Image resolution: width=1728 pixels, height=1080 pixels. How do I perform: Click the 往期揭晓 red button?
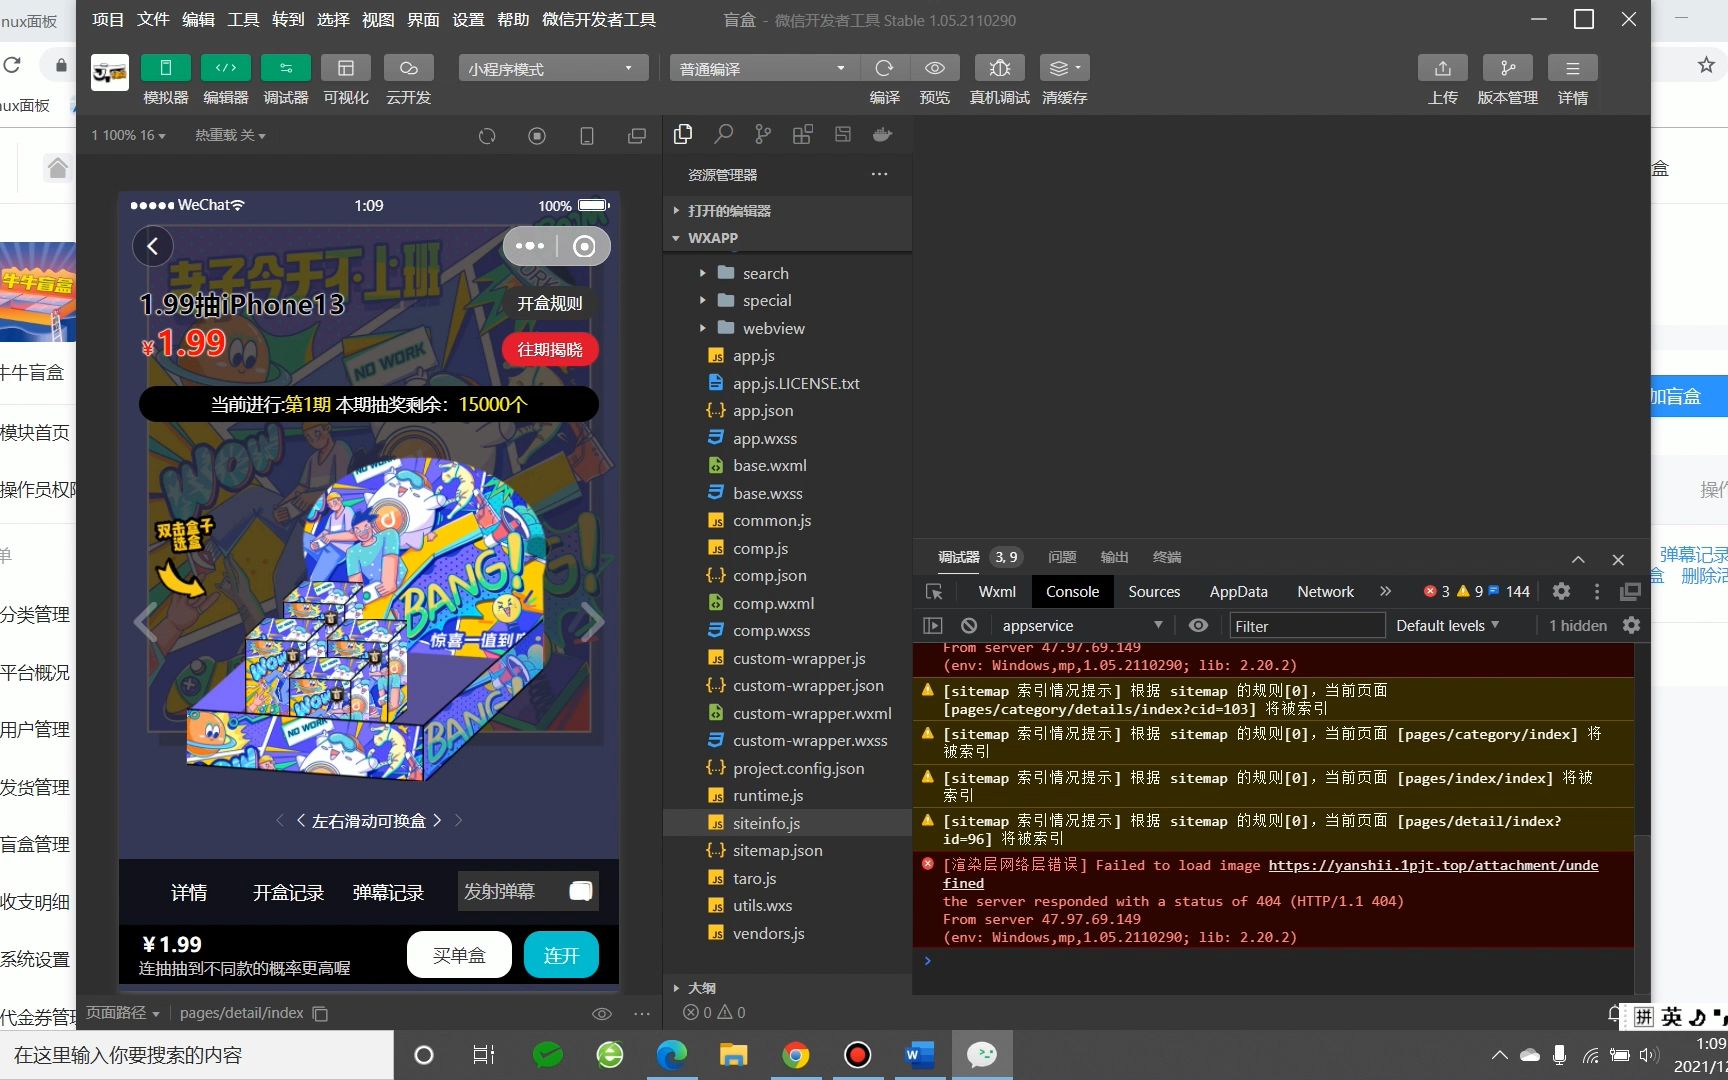click(550, 349)
